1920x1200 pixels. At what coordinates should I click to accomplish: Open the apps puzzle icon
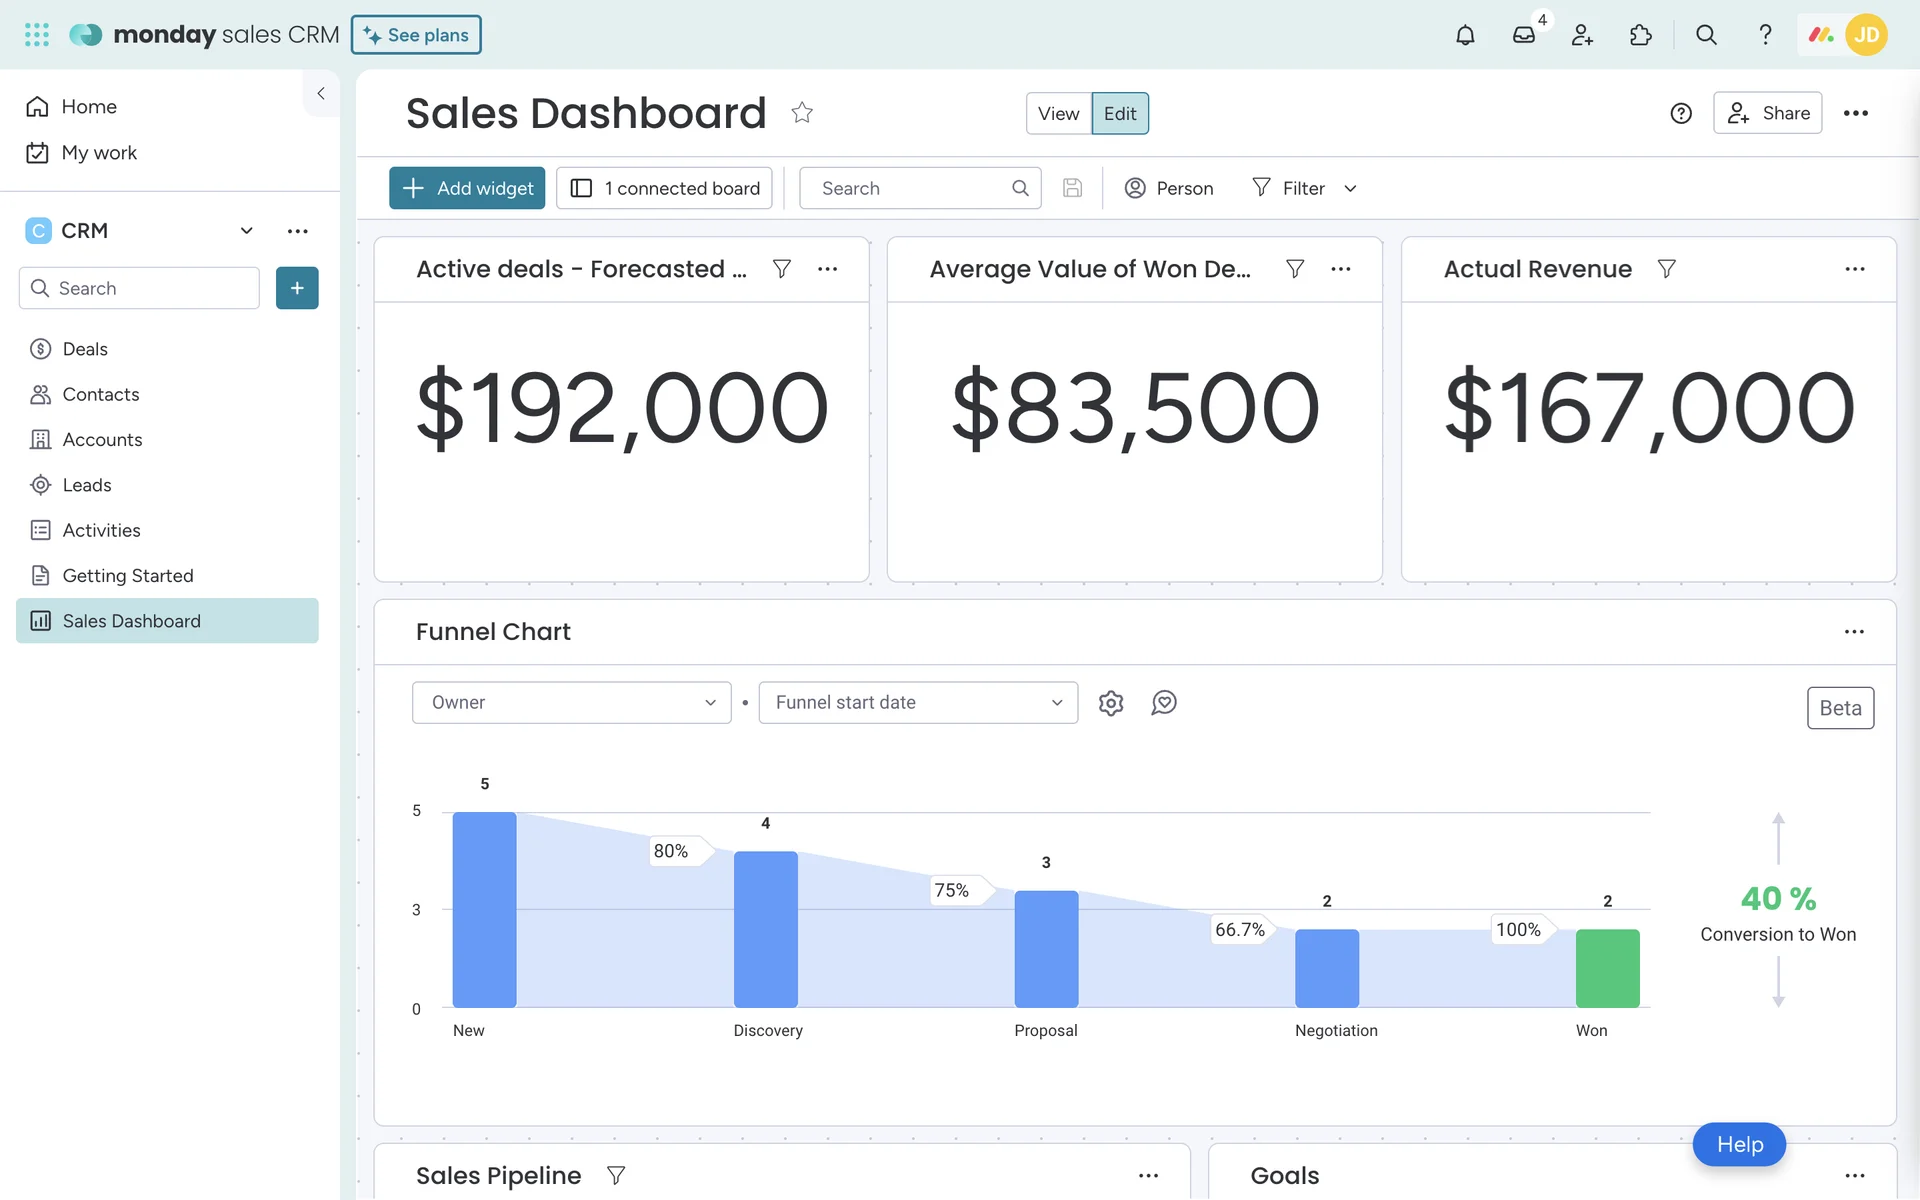pos(1640,35)
